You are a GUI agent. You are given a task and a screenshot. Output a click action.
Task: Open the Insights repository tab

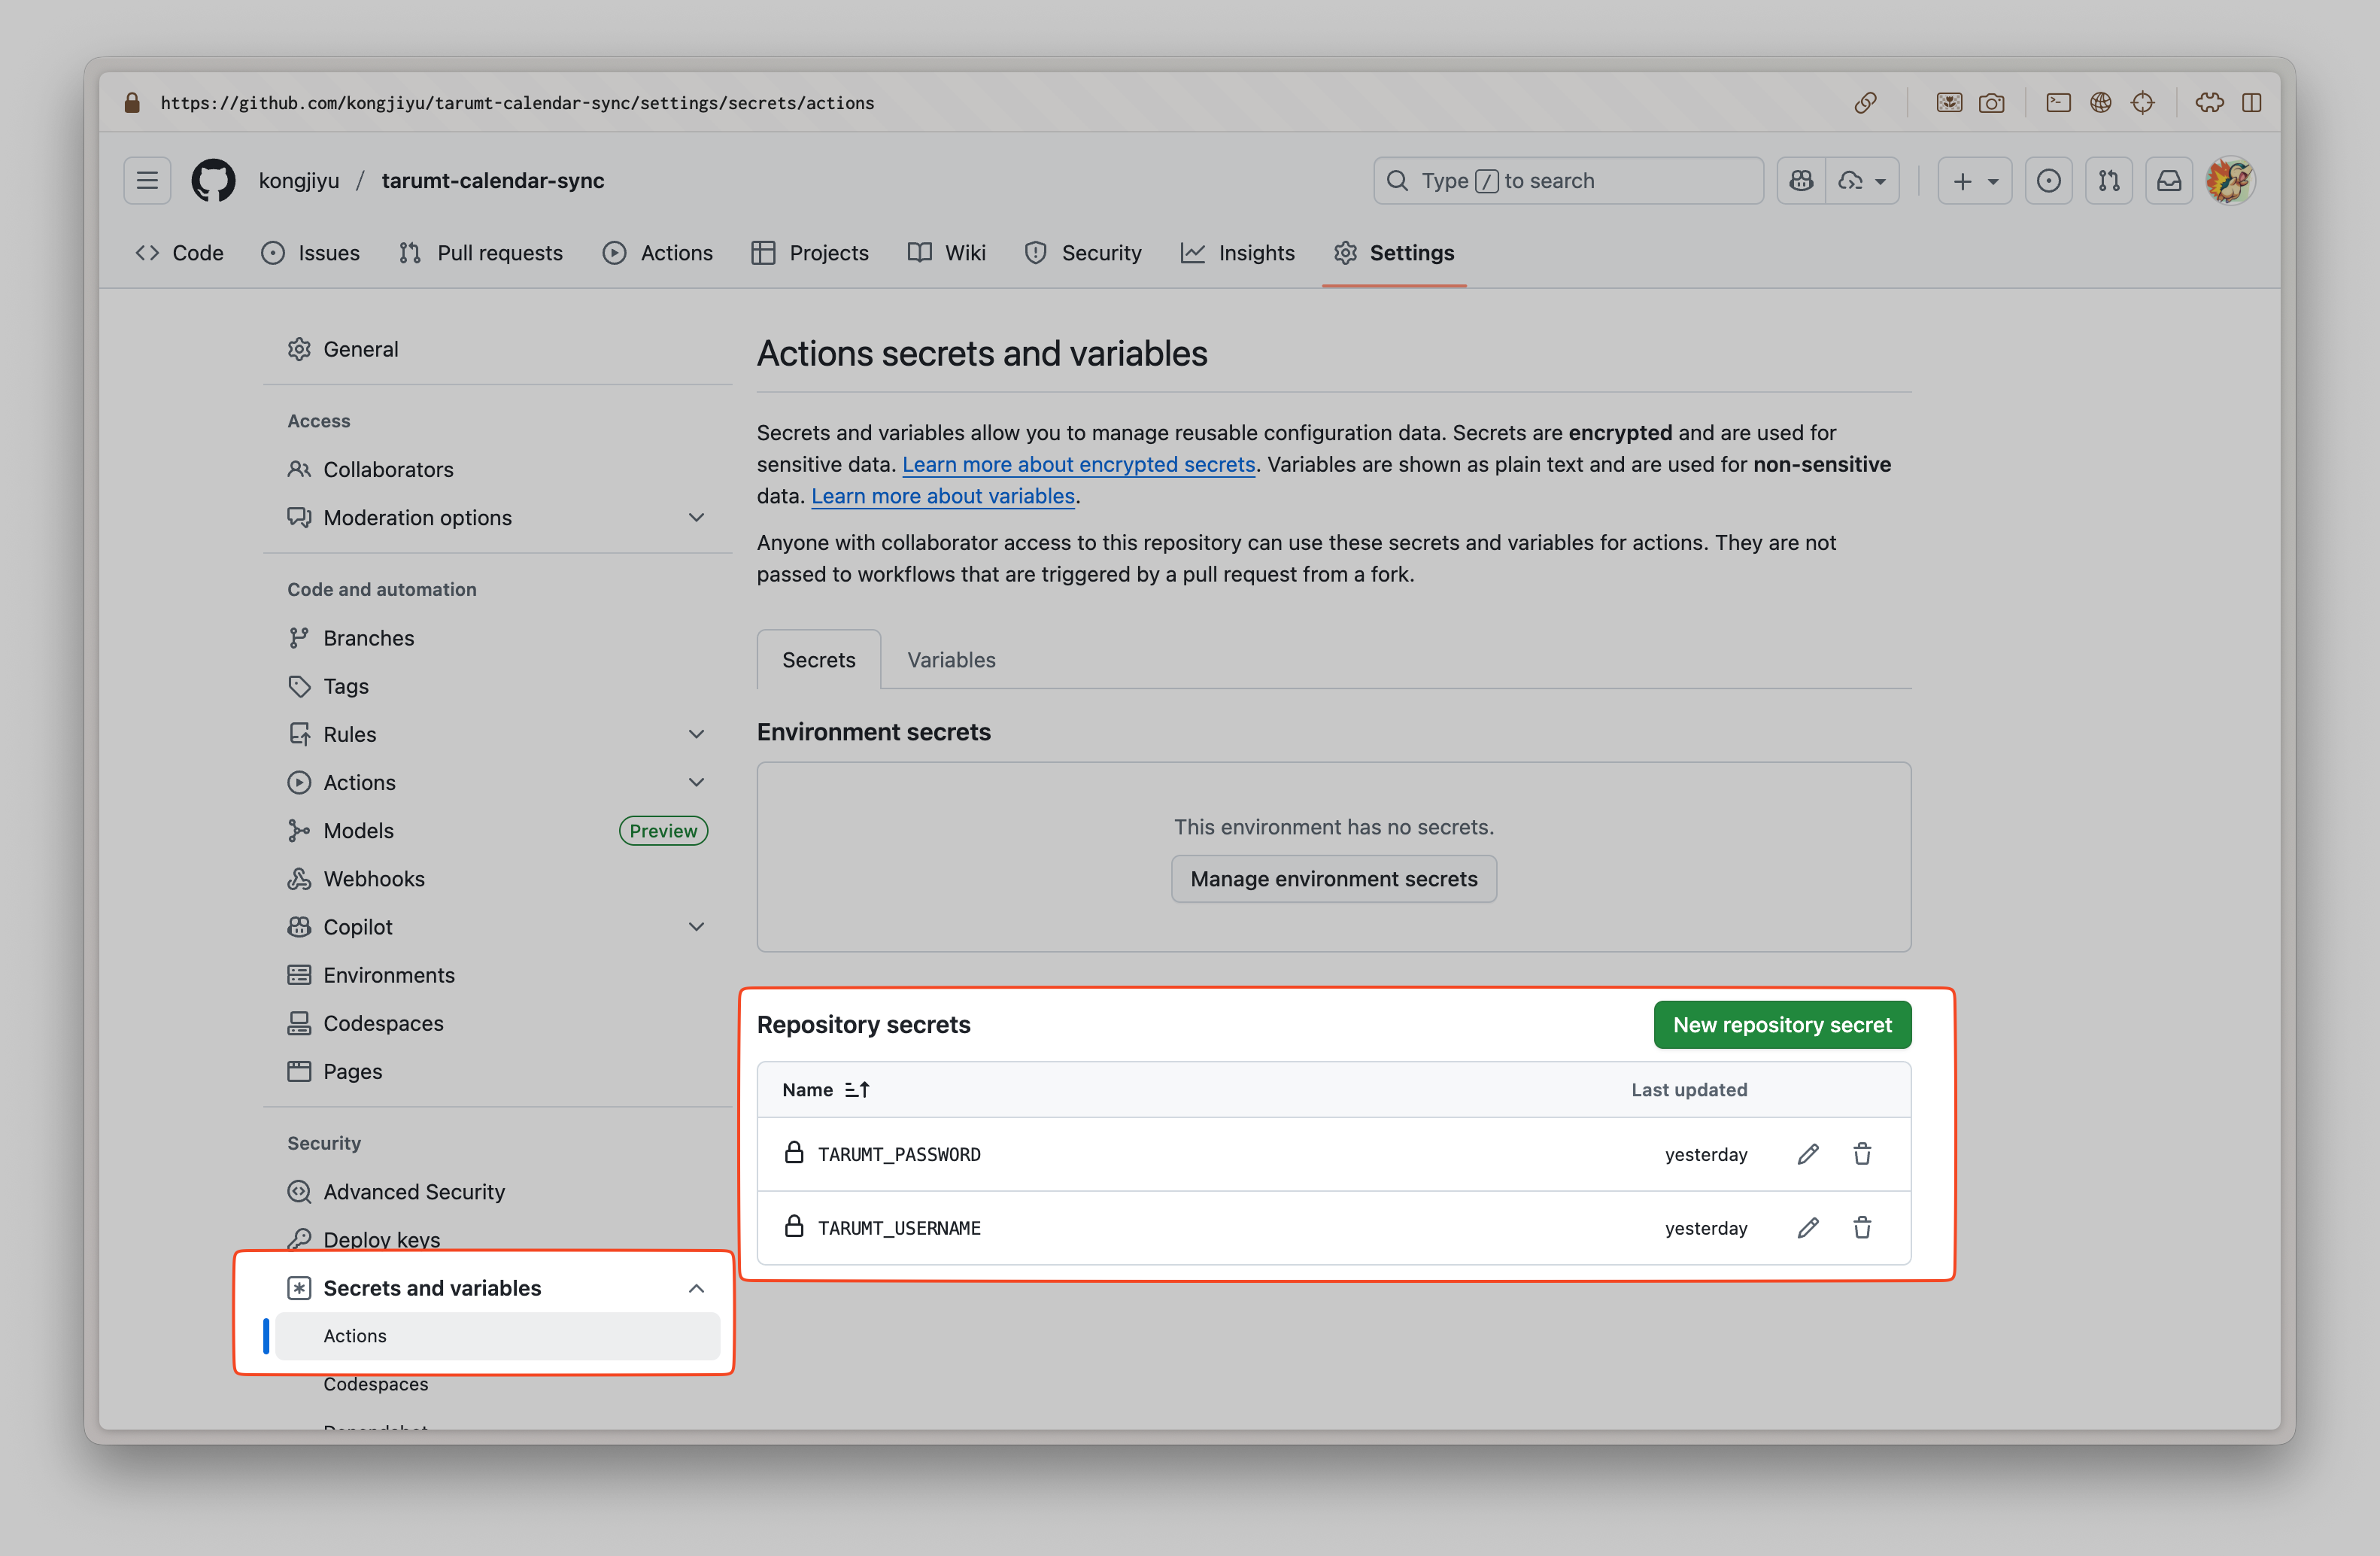pyautogui.click(x=1238, y=253)
